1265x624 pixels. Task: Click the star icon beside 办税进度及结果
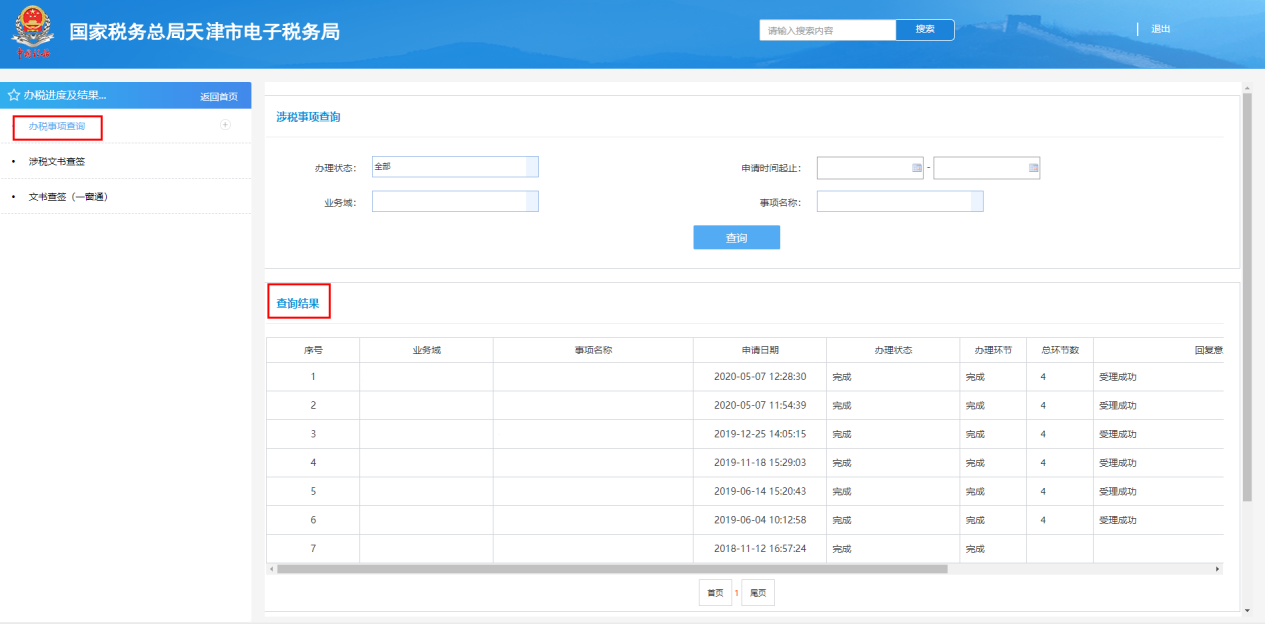pos(13,96)
